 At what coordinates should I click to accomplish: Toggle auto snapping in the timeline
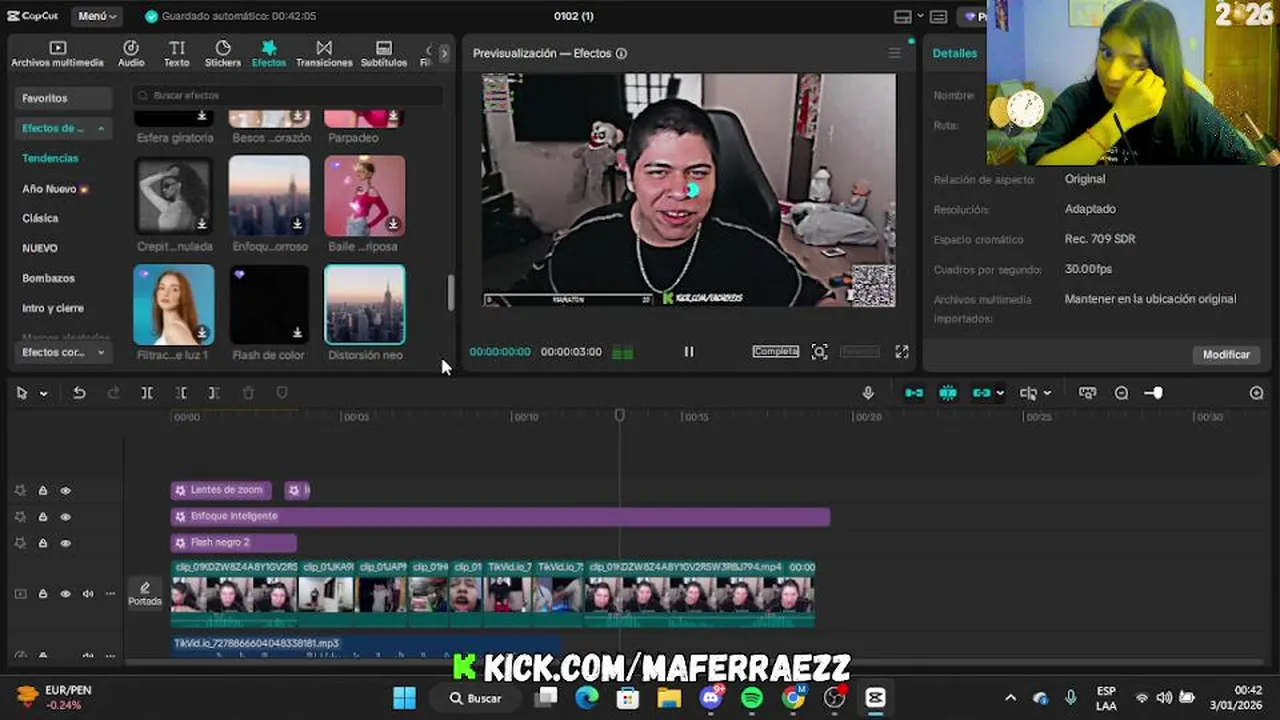pos(948,393)
